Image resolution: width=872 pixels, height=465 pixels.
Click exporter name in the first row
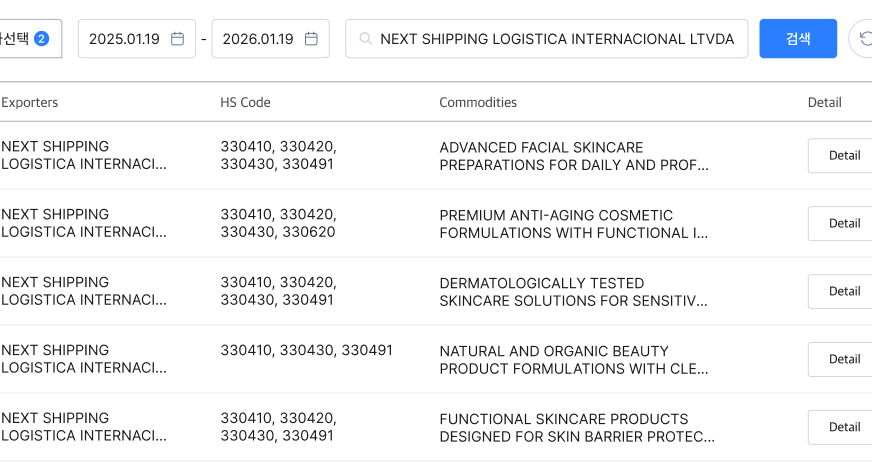pos(84,156)
